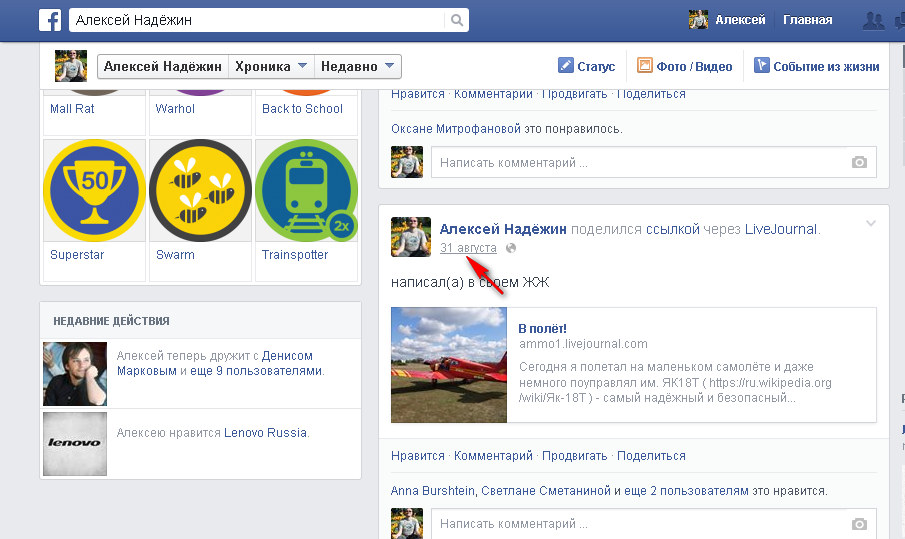Click the post author name Алексей Надёжин
The image size is (905, 539).
click(503, 229)
